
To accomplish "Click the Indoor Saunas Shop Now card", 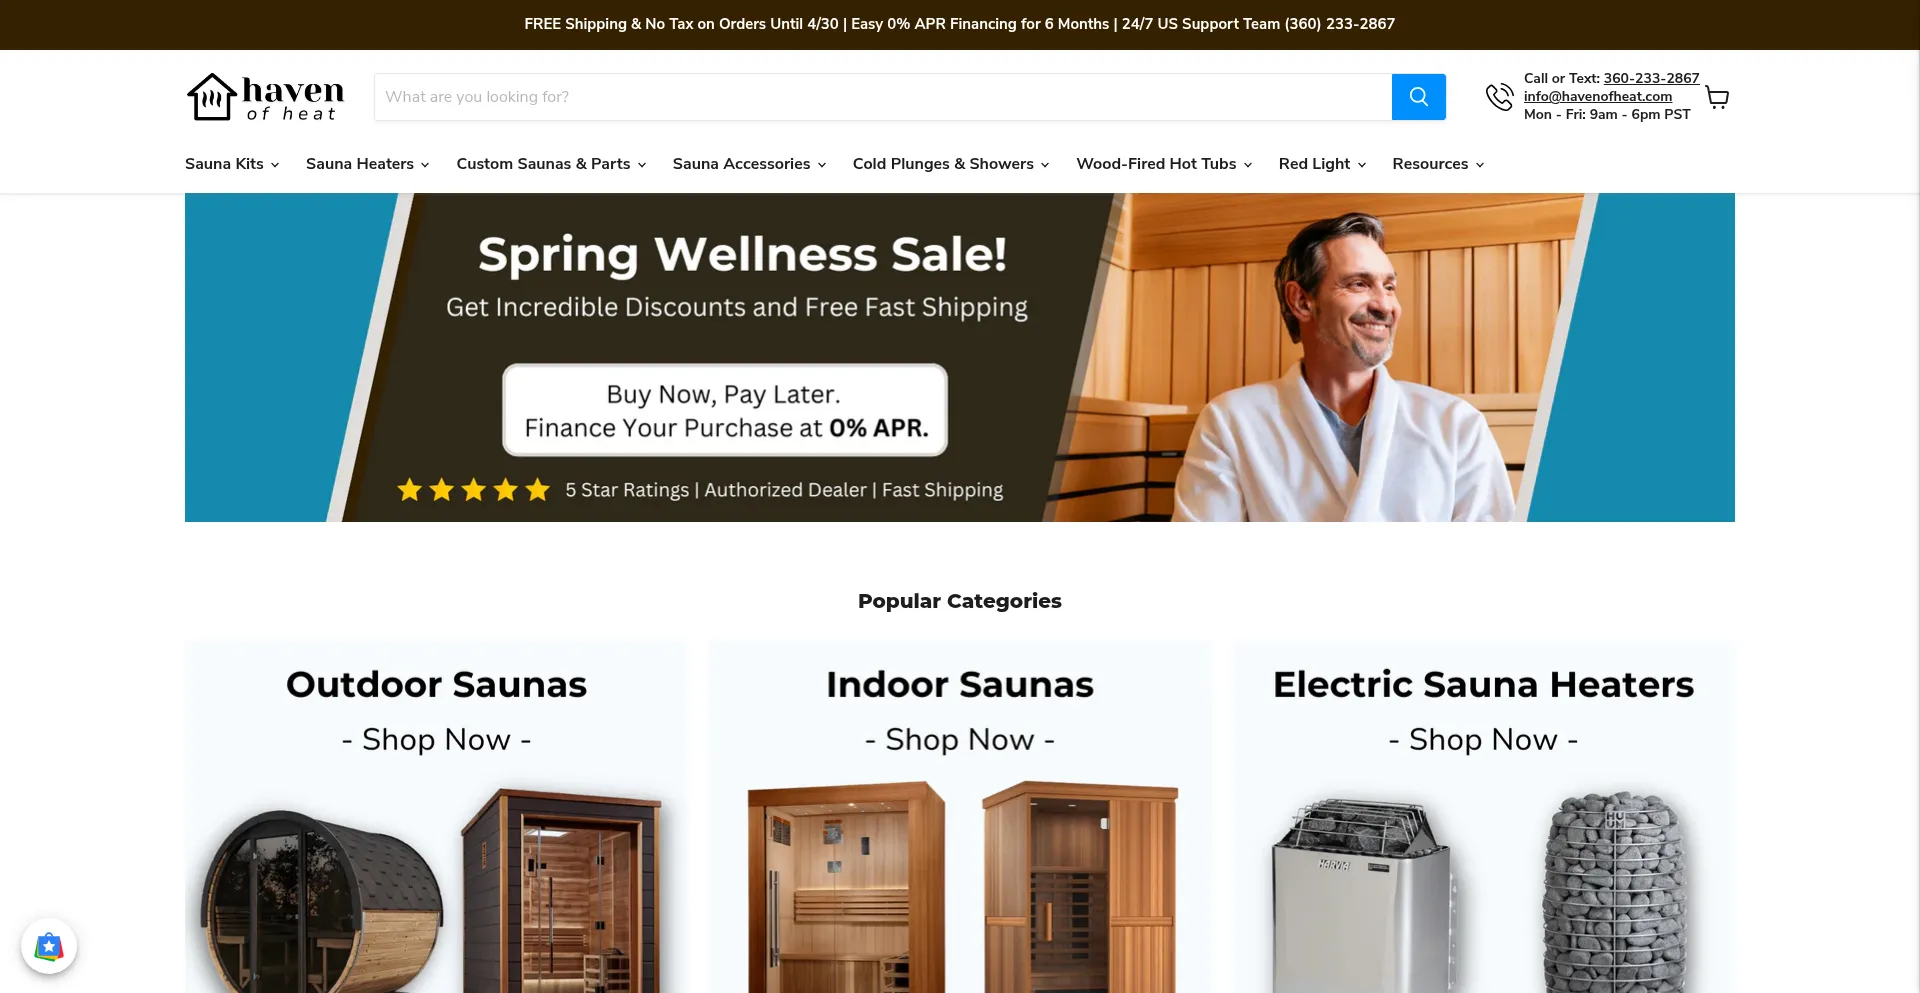I will pyautogui.click(x=960, y=817).
